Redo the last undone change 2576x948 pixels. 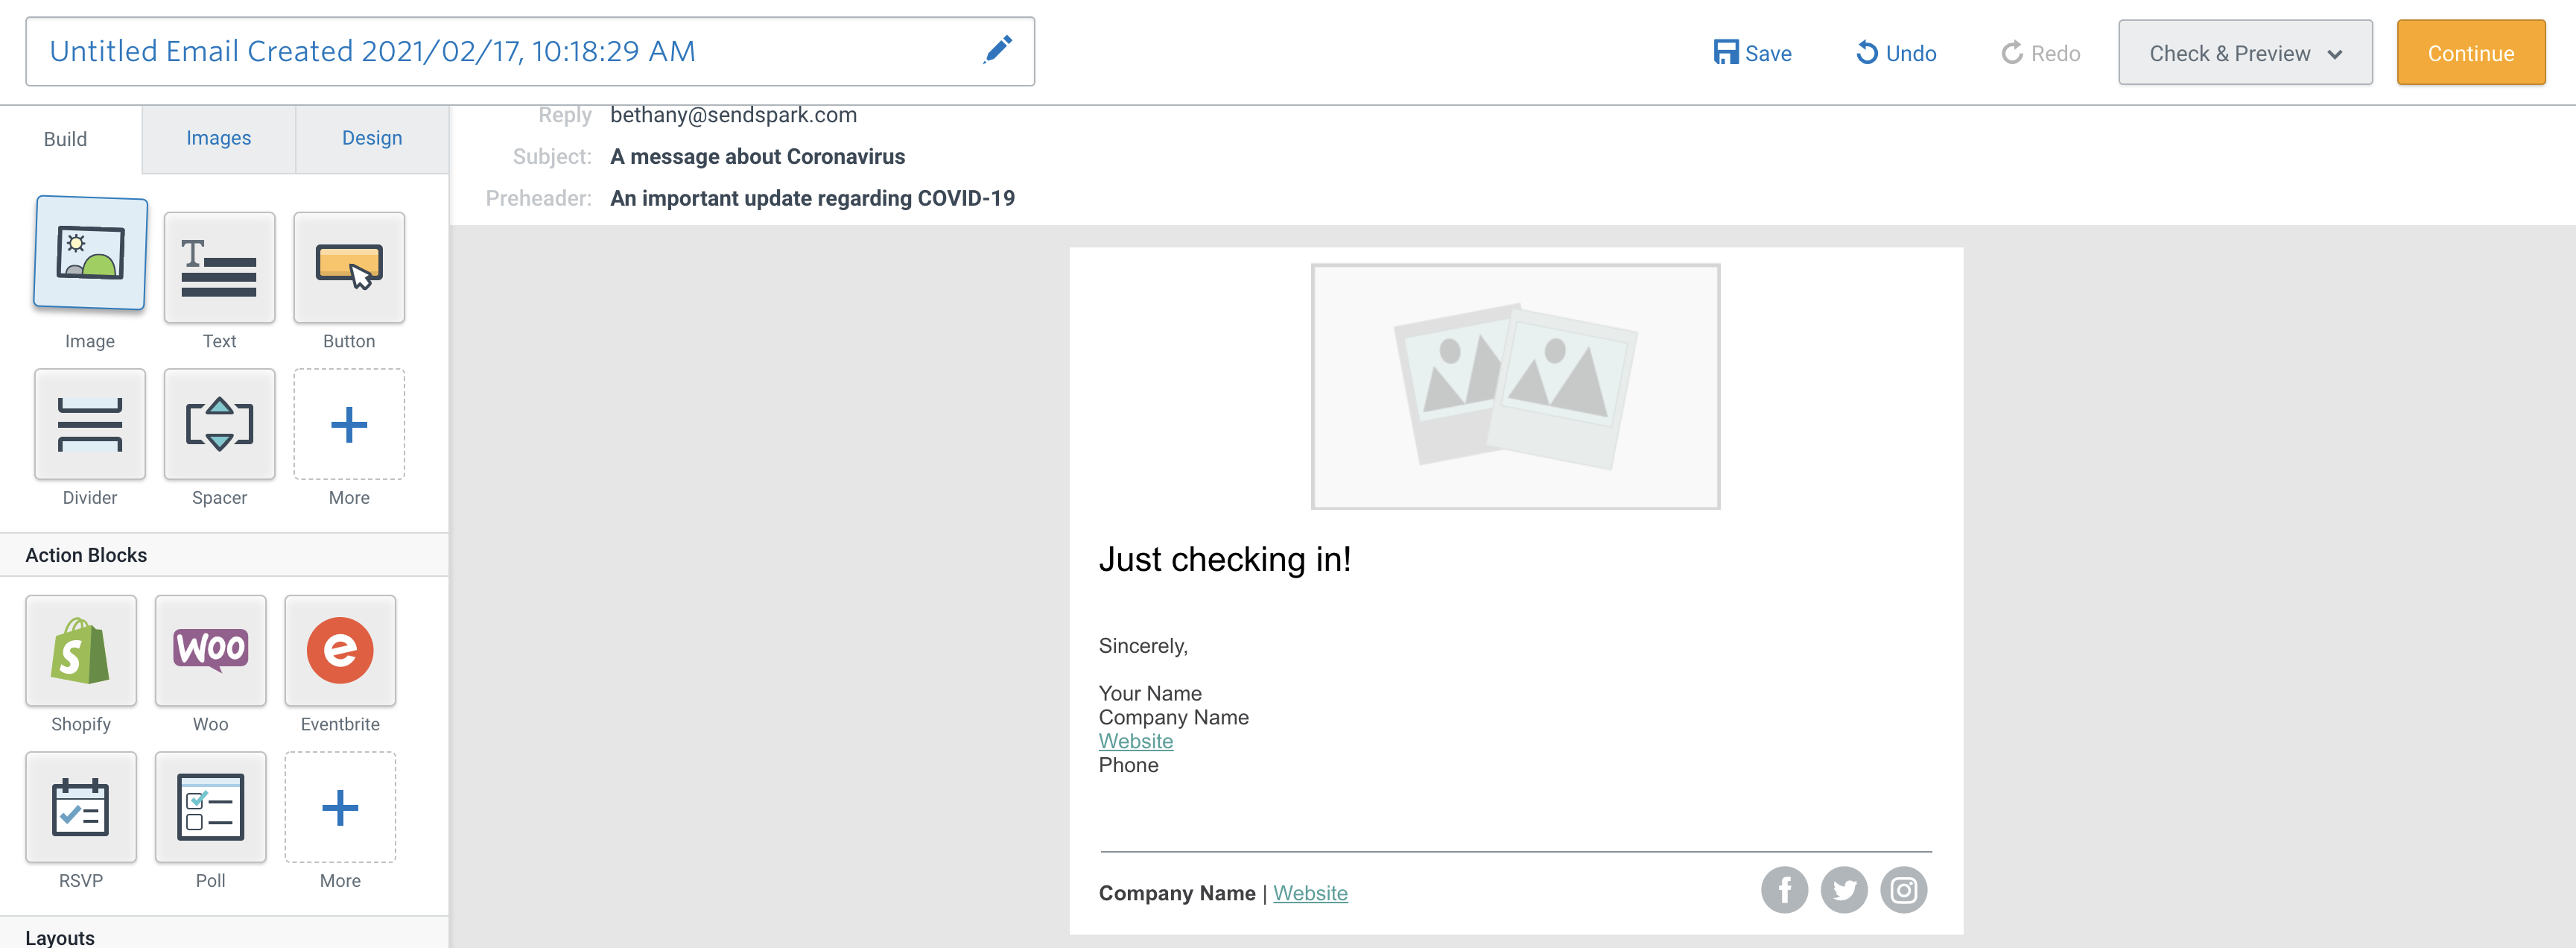click(x=2040, y=53)
